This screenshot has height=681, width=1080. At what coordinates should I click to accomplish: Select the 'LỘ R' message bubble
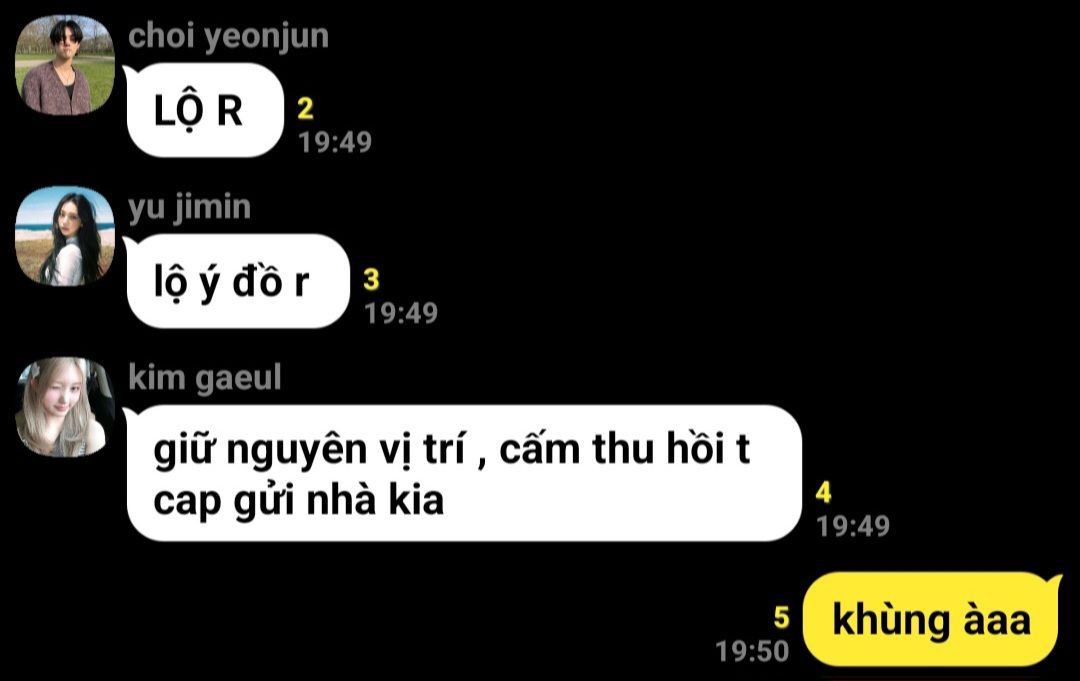coord(205,110)
